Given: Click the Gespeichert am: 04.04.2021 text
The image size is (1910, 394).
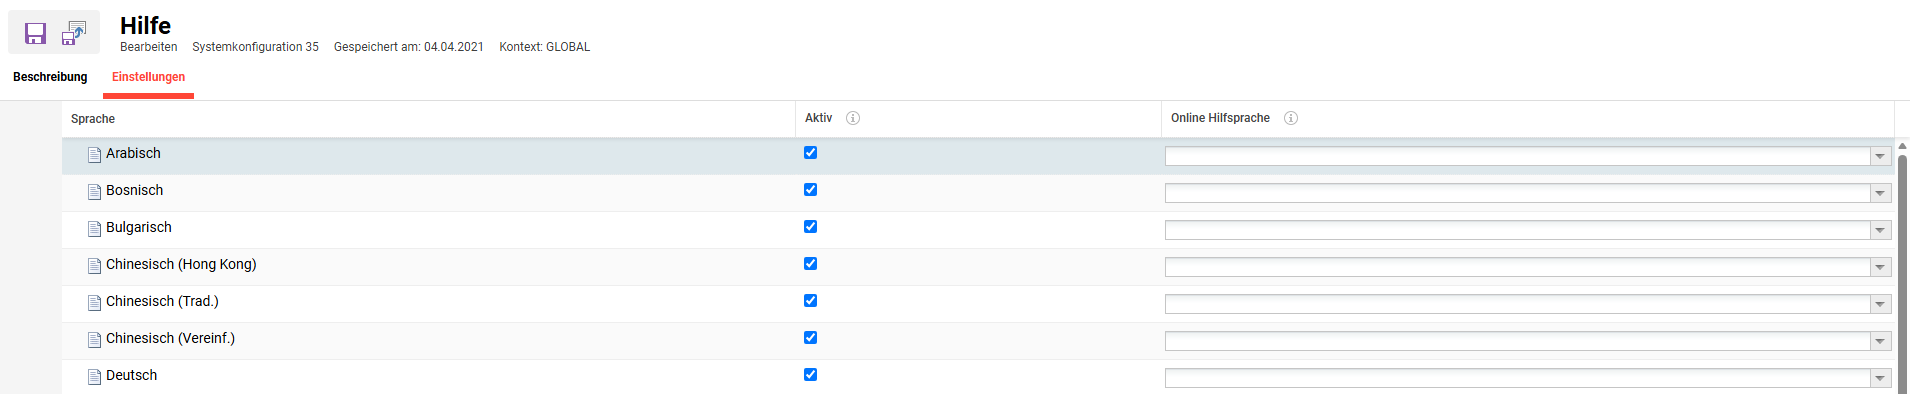Looking at the screenshot, I should coord(409,47).
